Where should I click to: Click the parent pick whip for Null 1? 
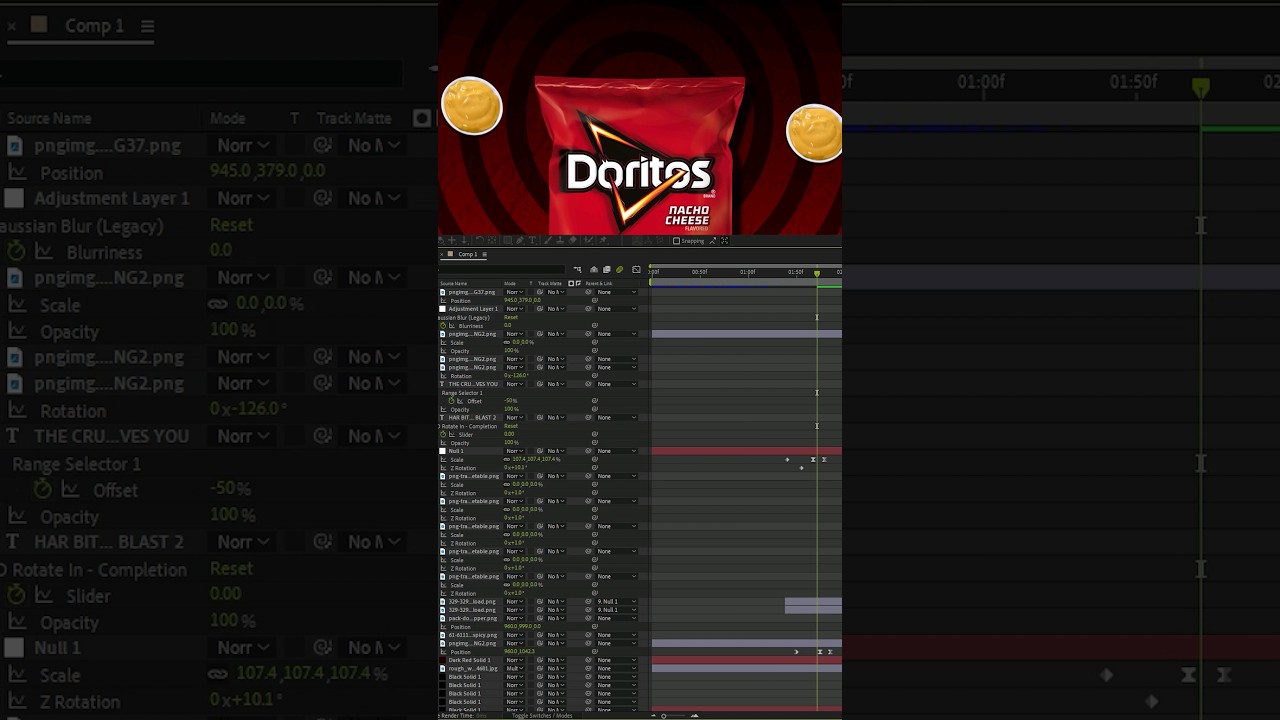click(x=588, y=451)
